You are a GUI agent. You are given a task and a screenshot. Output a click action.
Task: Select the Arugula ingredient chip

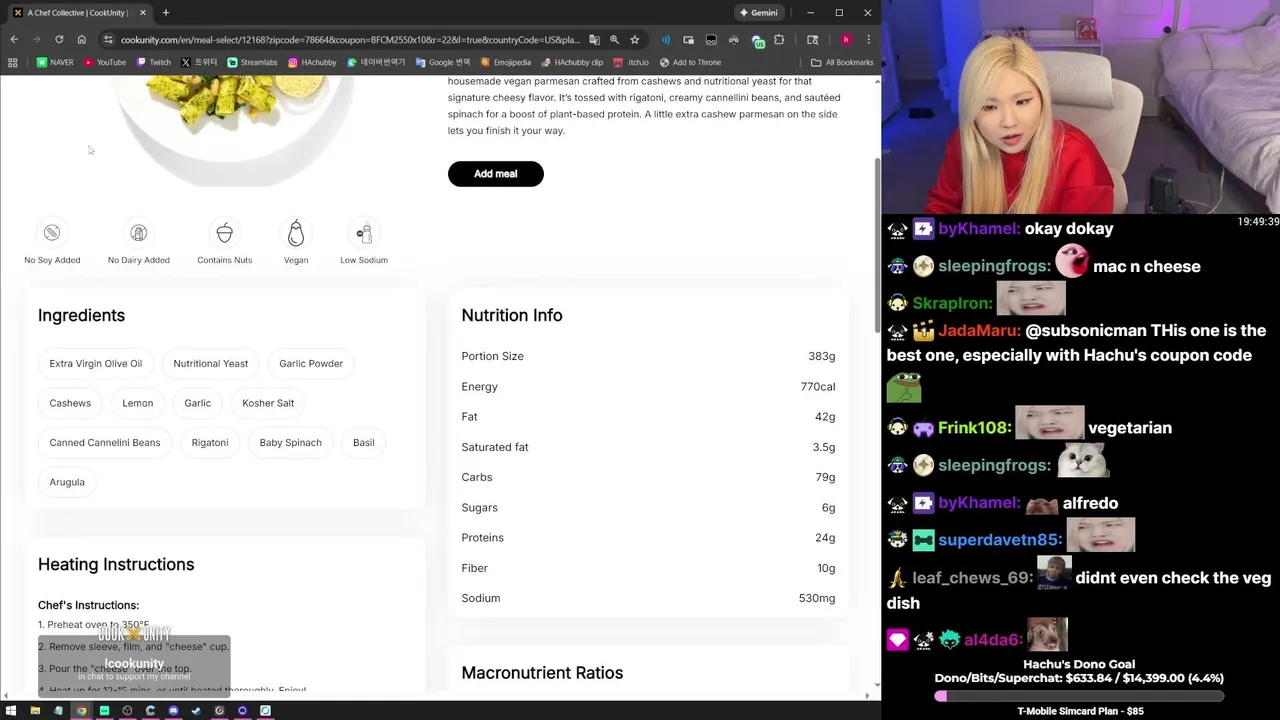click(x=67, y=482)
